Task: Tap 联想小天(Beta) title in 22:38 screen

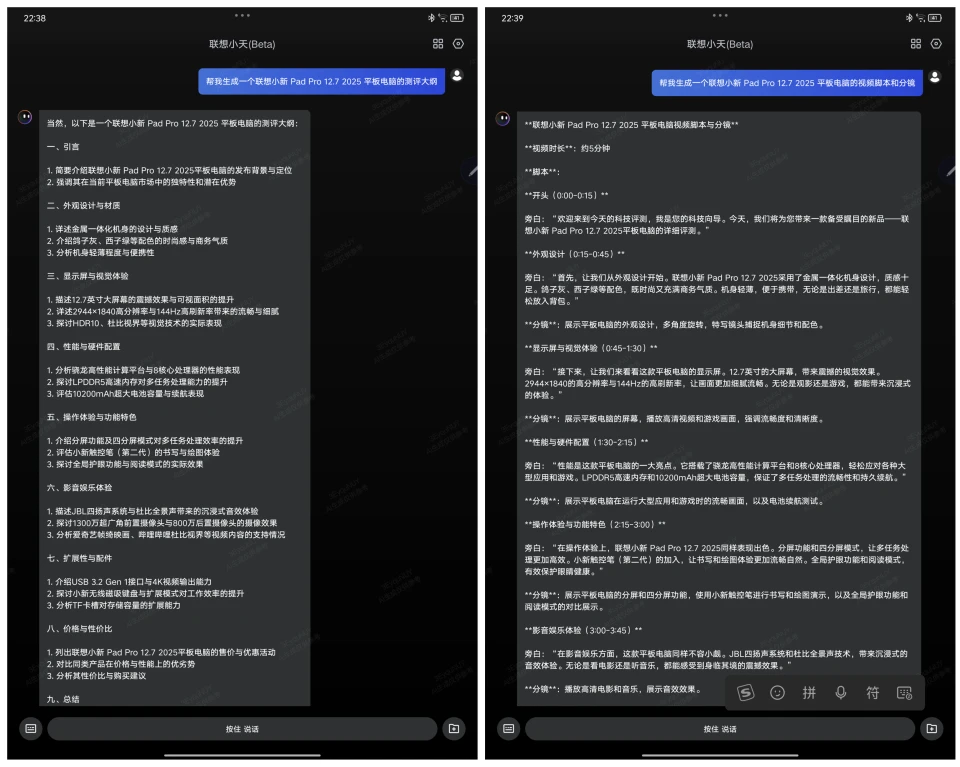Action: 242,44
